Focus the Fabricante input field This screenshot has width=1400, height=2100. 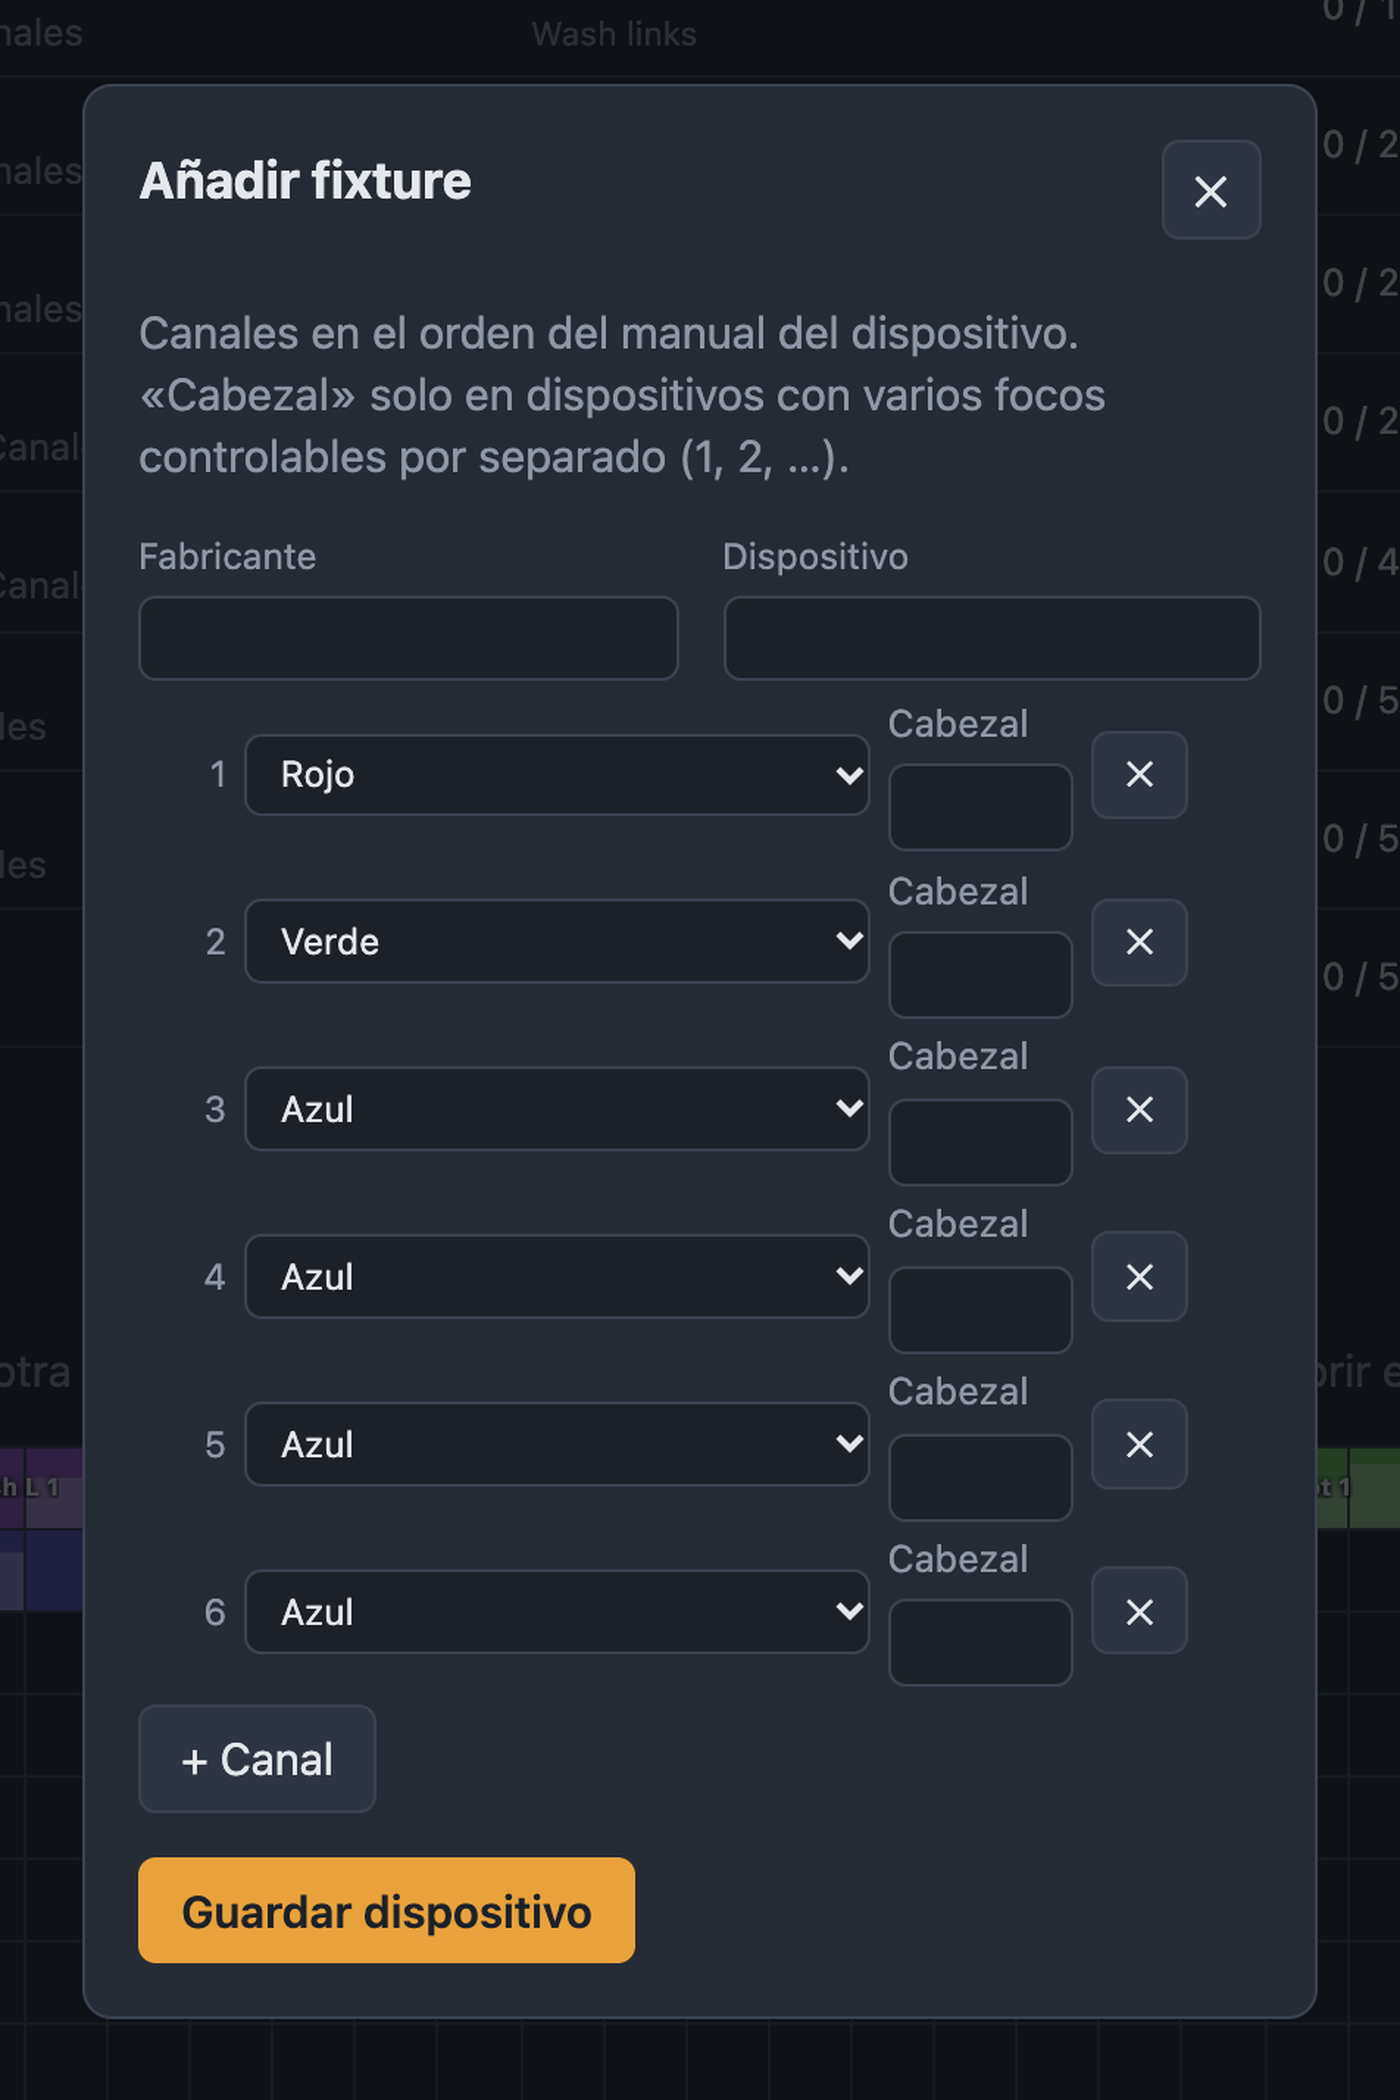[x=408, y=638]
